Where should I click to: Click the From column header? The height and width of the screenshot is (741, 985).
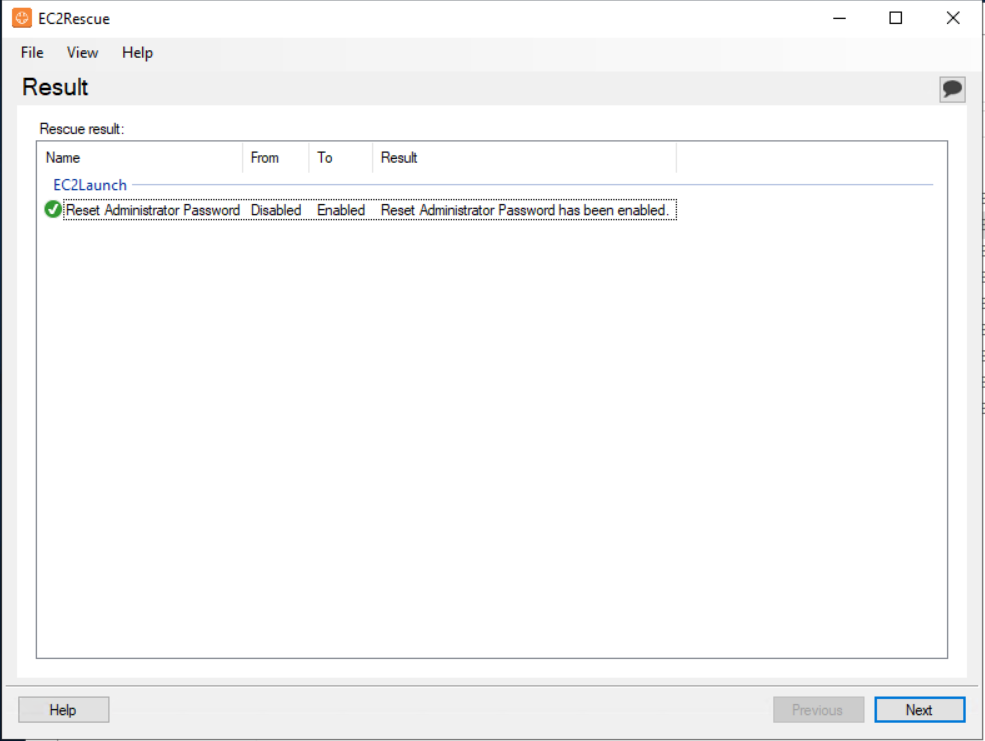tap(276, 158)
